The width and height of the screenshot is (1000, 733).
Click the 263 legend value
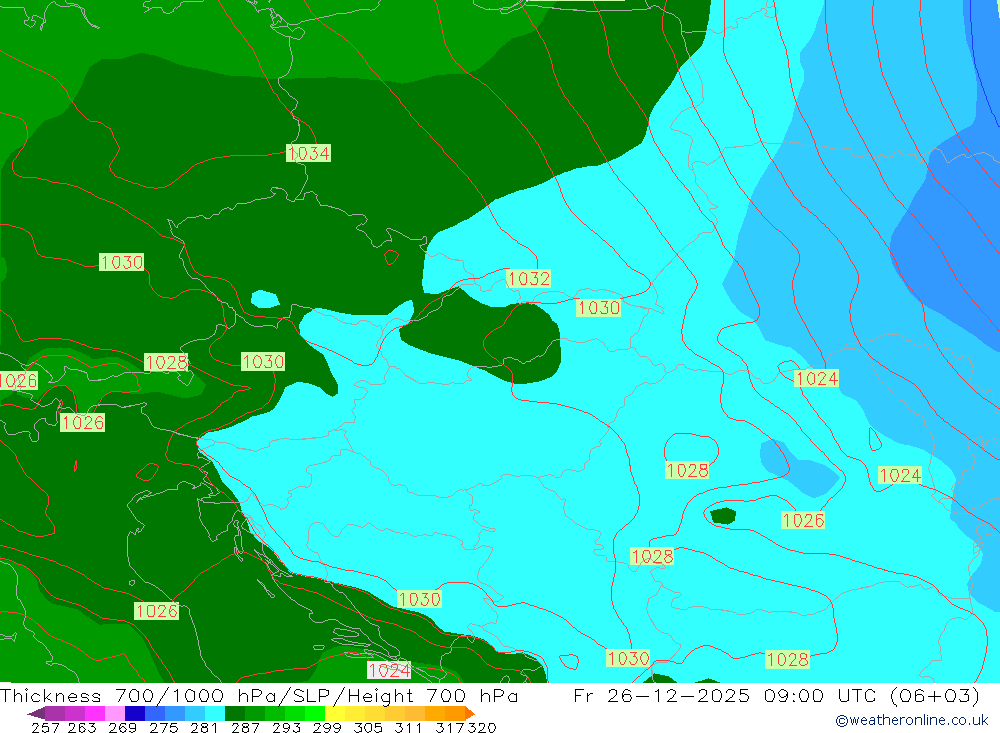point(82,727)
